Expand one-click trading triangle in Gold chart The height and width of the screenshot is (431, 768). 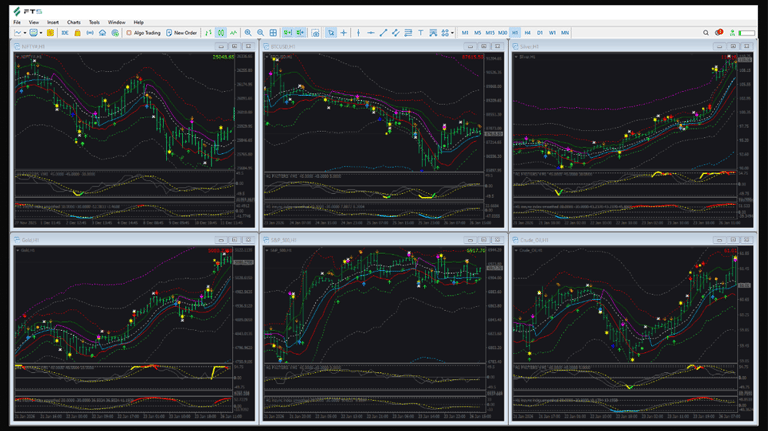pyautogui.click(x=18, y=250)
